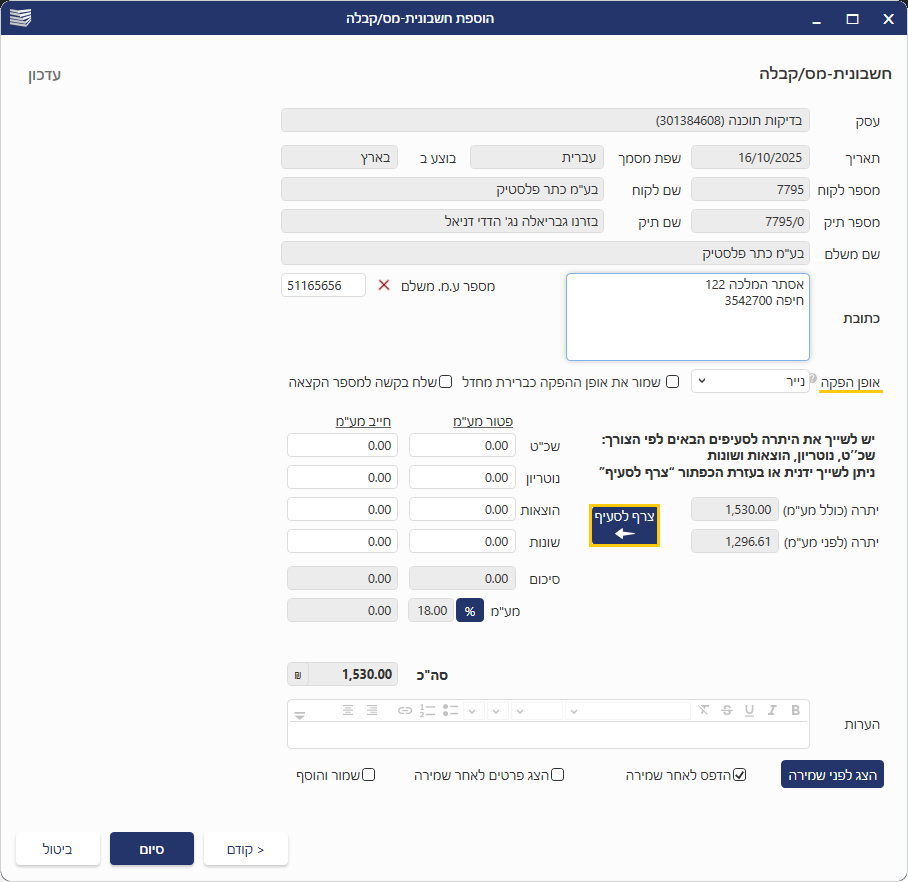The height and width of the screenshot is (882, 908).
Task: Enable the שמור והוסף checkbox
Action: click(x=368, y=775)
